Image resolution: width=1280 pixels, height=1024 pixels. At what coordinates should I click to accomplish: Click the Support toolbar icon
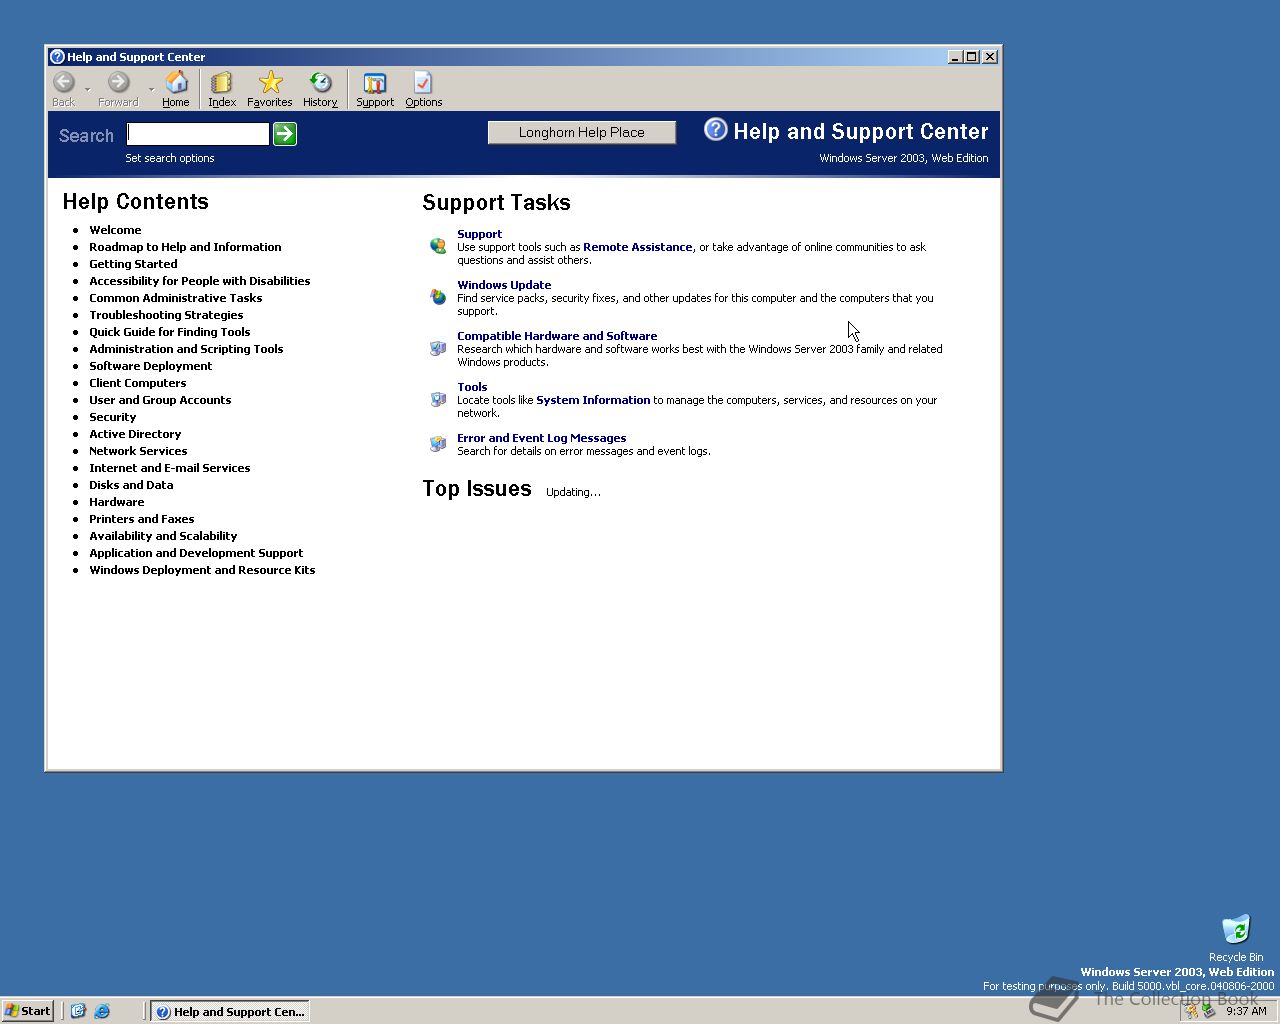375,82
